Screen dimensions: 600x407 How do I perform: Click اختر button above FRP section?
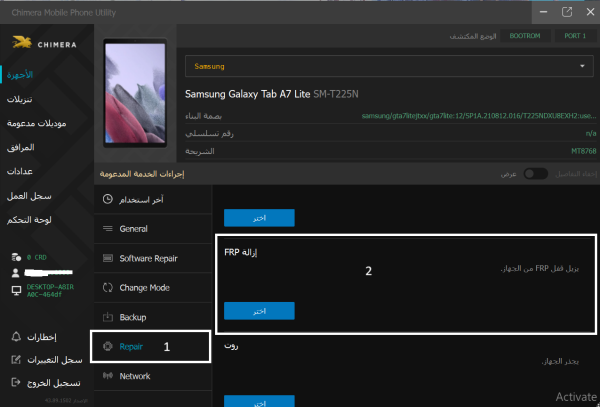[x=259, y=218]
